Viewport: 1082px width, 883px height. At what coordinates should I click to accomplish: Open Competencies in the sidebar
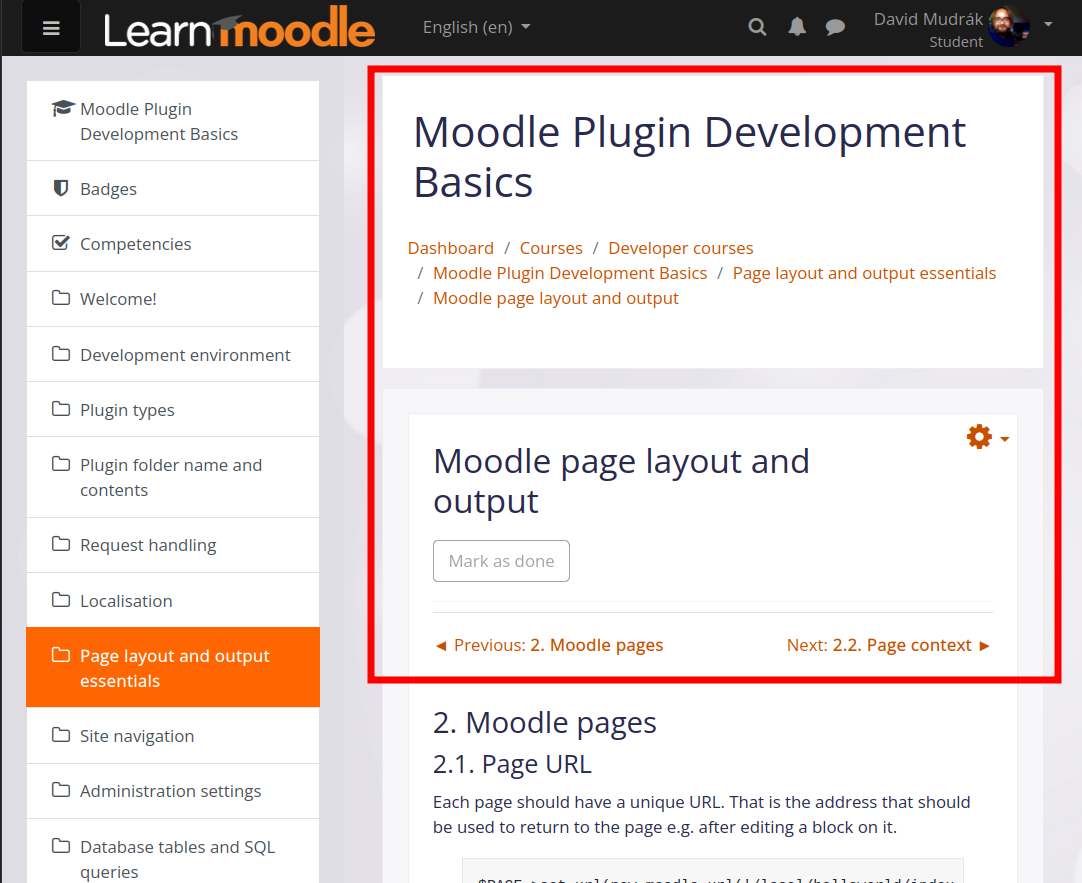coord(173,244)
